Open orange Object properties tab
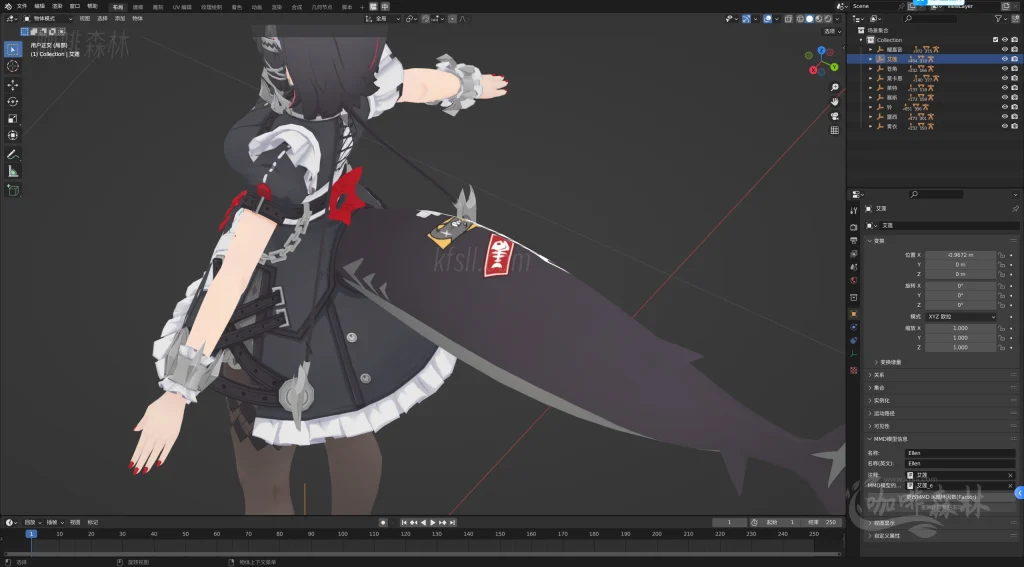The image size is (1024, 567). [x=854, y=314]
